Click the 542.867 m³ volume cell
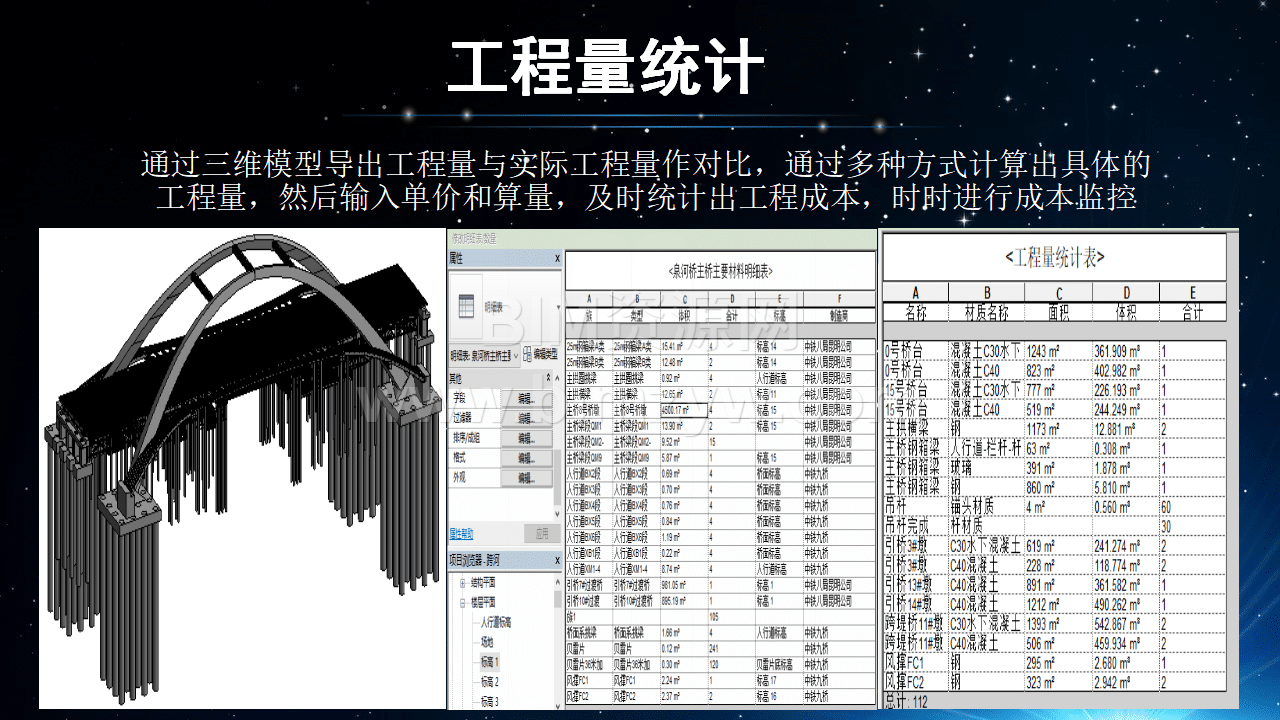1280x720 pixels. (1126, 624)
